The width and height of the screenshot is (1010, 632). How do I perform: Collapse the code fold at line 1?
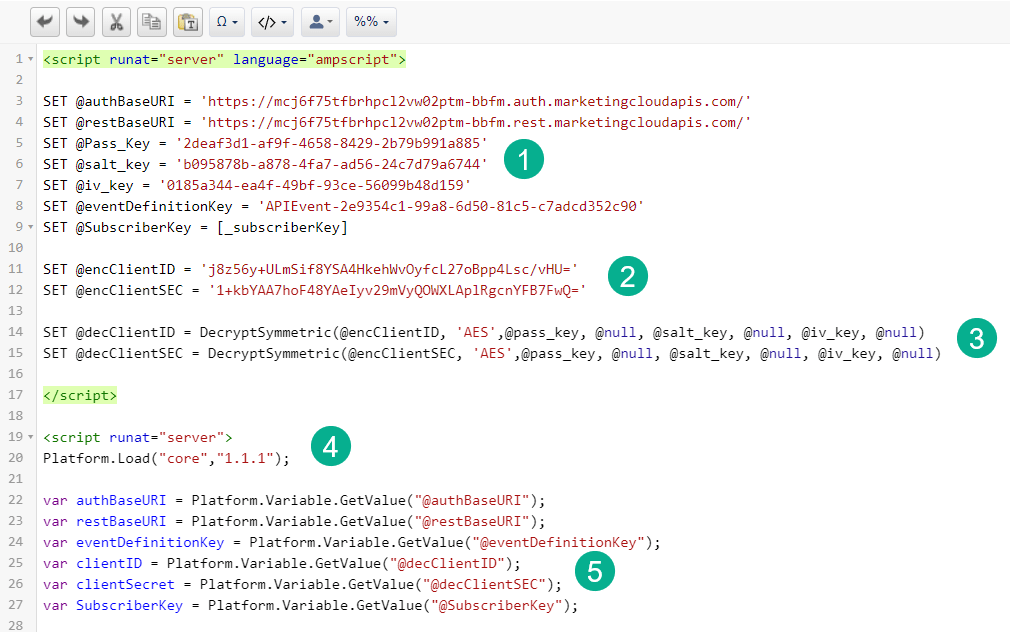click(x=30, y=60)
